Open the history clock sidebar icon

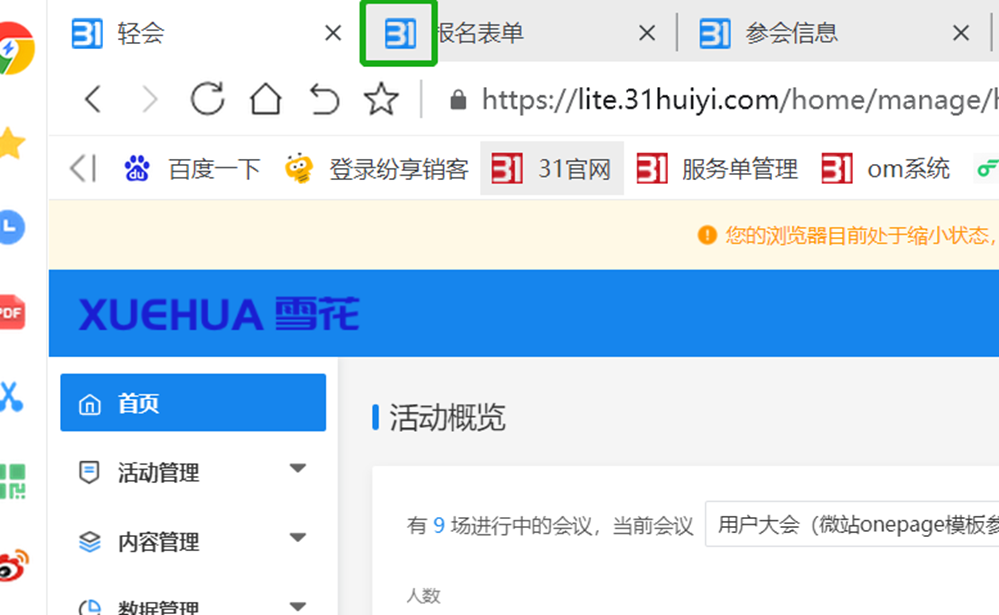click(x=11, y=228)
